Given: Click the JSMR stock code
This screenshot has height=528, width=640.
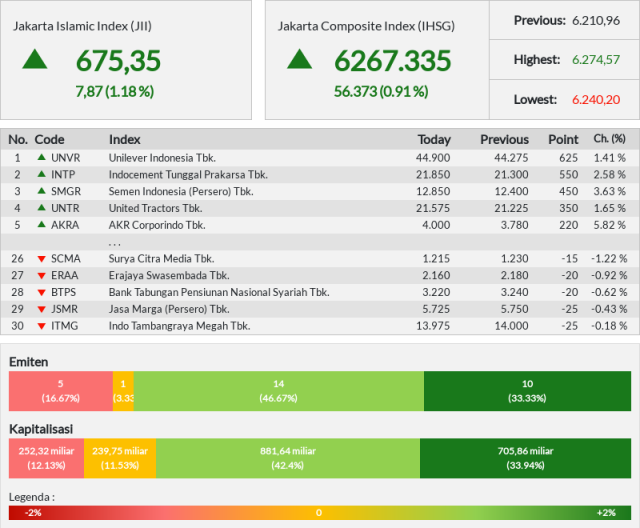Looking at the screenshot, I should pyautogui.click(x=64, y=309).
